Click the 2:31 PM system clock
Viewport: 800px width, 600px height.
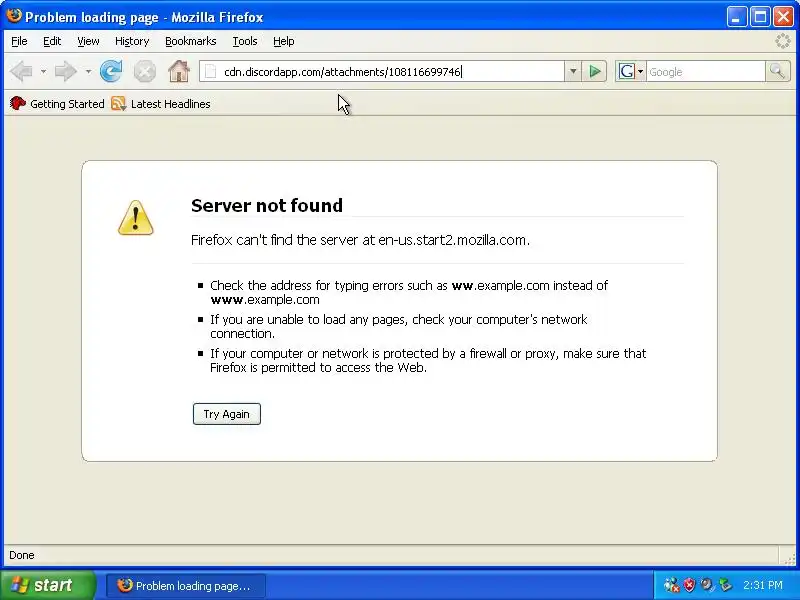pyautogui.click(x=763, y=585)
